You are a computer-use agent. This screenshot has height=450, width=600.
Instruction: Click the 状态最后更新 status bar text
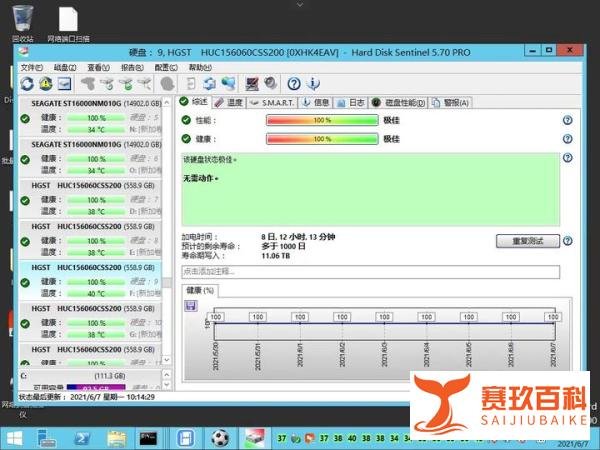click(87, 397)
